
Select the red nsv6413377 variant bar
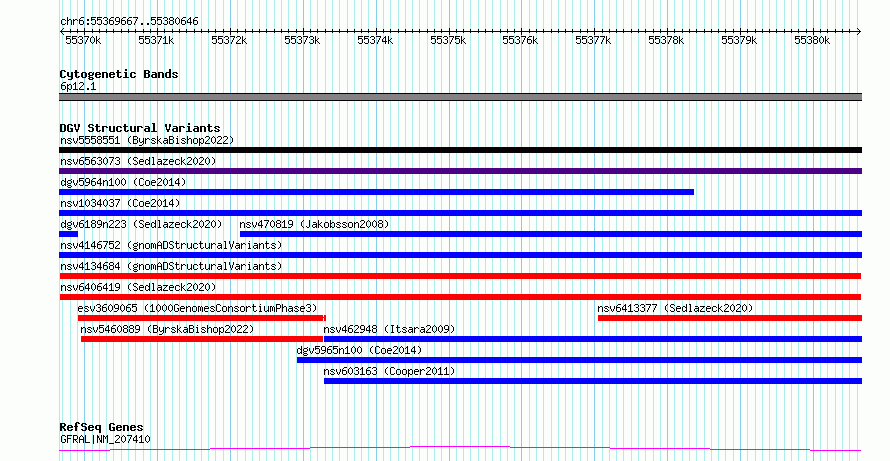730,318
